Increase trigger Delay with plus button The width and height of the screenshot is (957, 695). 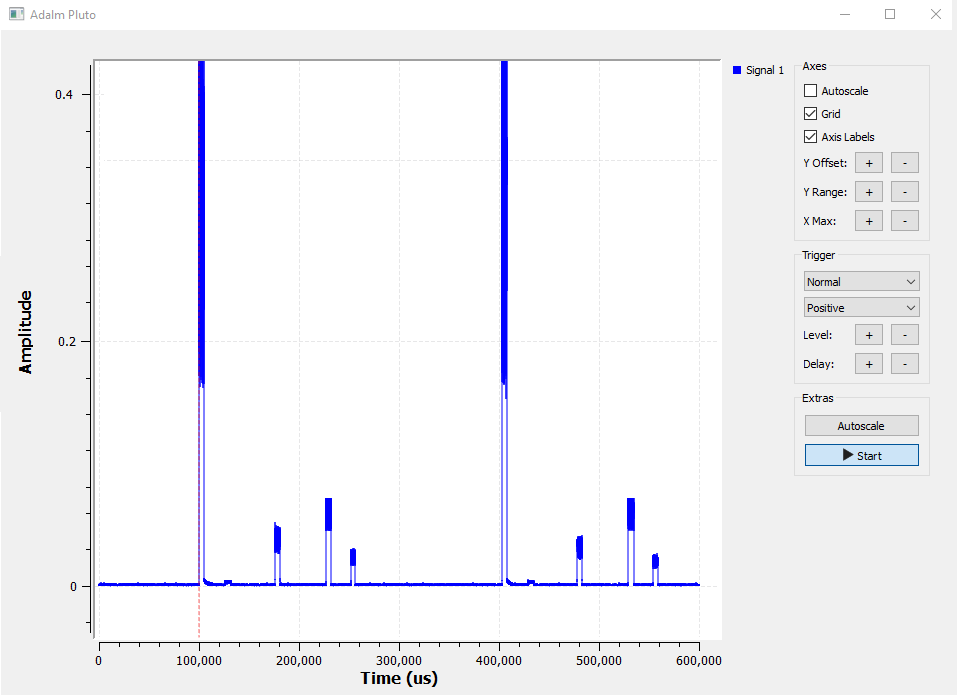point(868,364)
